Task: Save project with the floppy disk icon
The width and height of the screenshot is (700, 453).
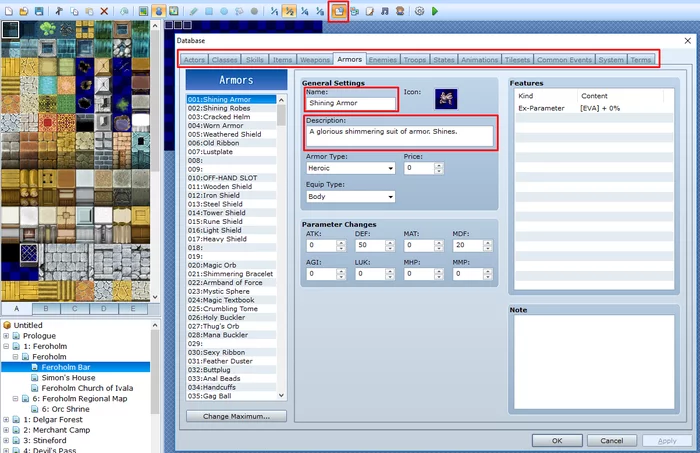Action: [x=39, y=11]
